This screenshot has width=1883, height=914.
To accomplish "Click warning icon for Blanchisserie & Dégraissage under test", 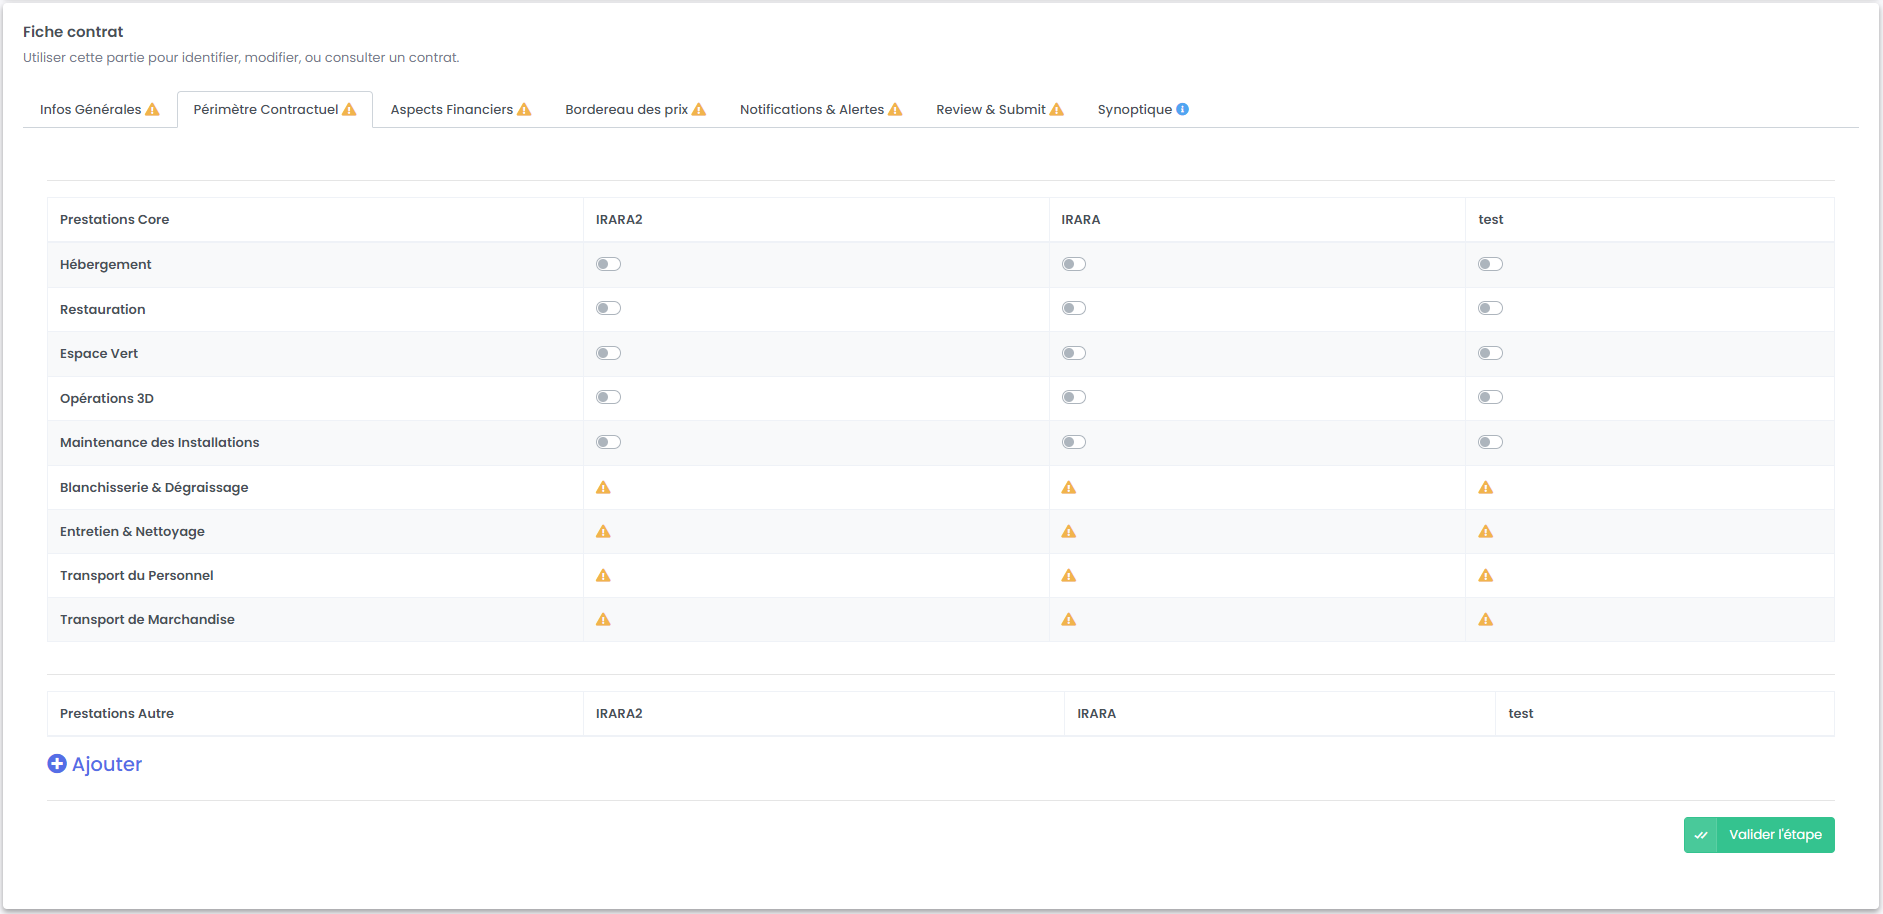I will pyautogui.click(x=1486, y=488).
